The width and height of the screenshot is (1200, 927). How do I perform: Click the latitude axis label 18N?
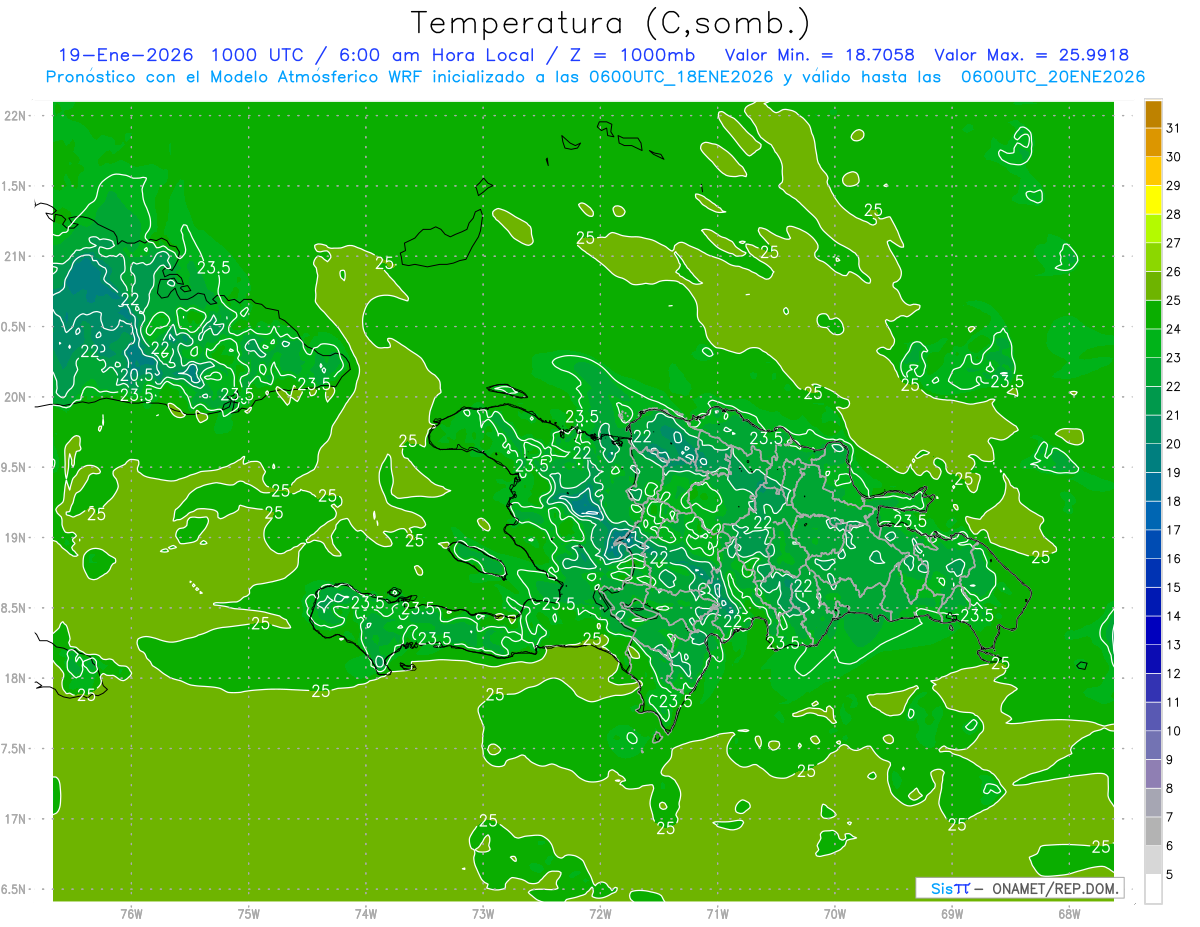click(15, 678)
